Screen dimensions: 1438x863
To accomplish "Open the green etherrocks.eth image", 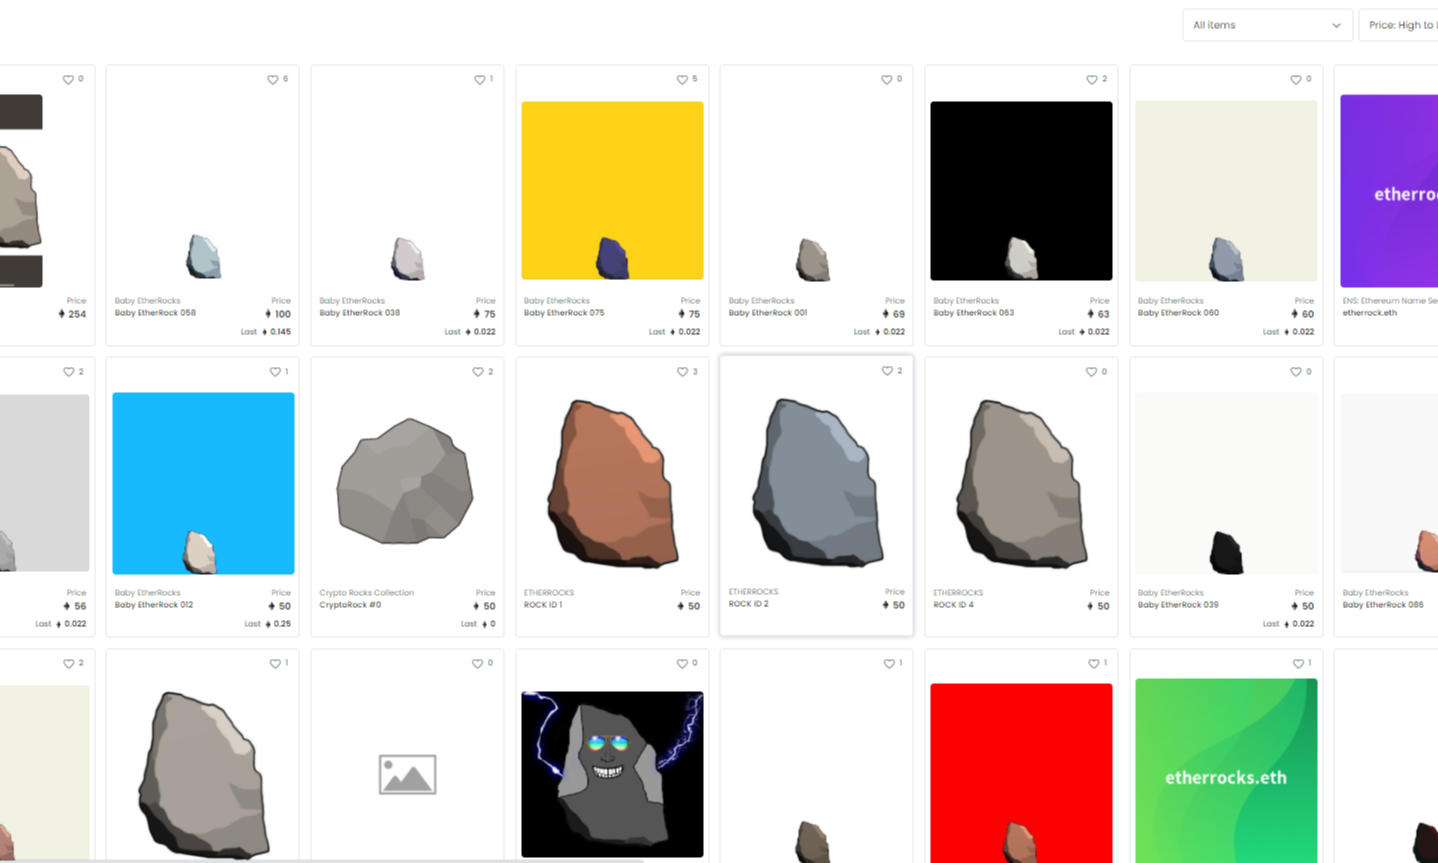I will (x=1226, y=771).
